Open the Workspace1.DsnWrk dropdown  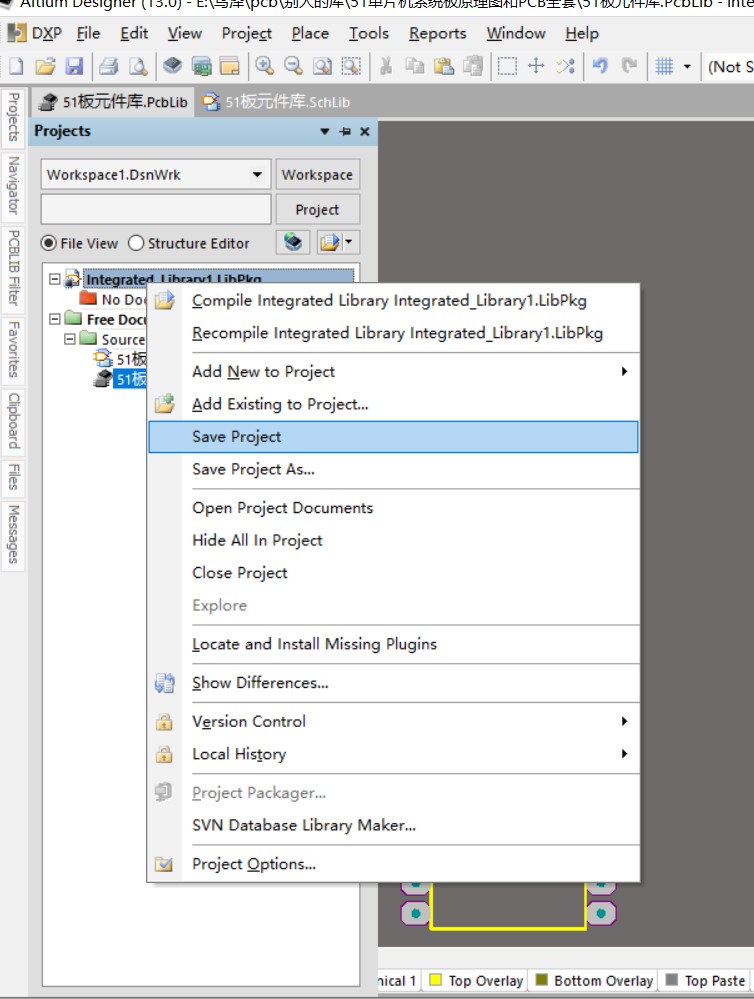coord(257,175)
